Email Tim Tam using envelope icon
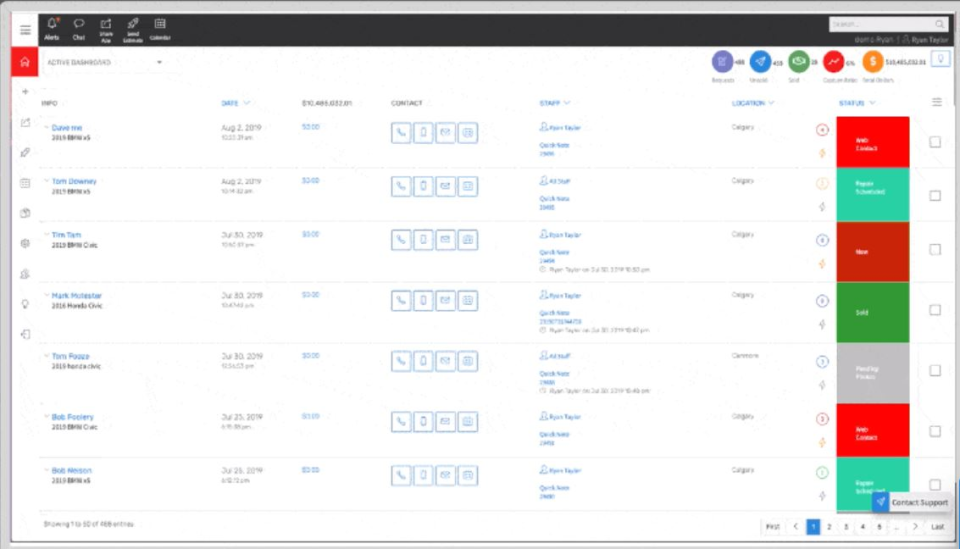Screen dimensions: 960x549 [445, 240]
